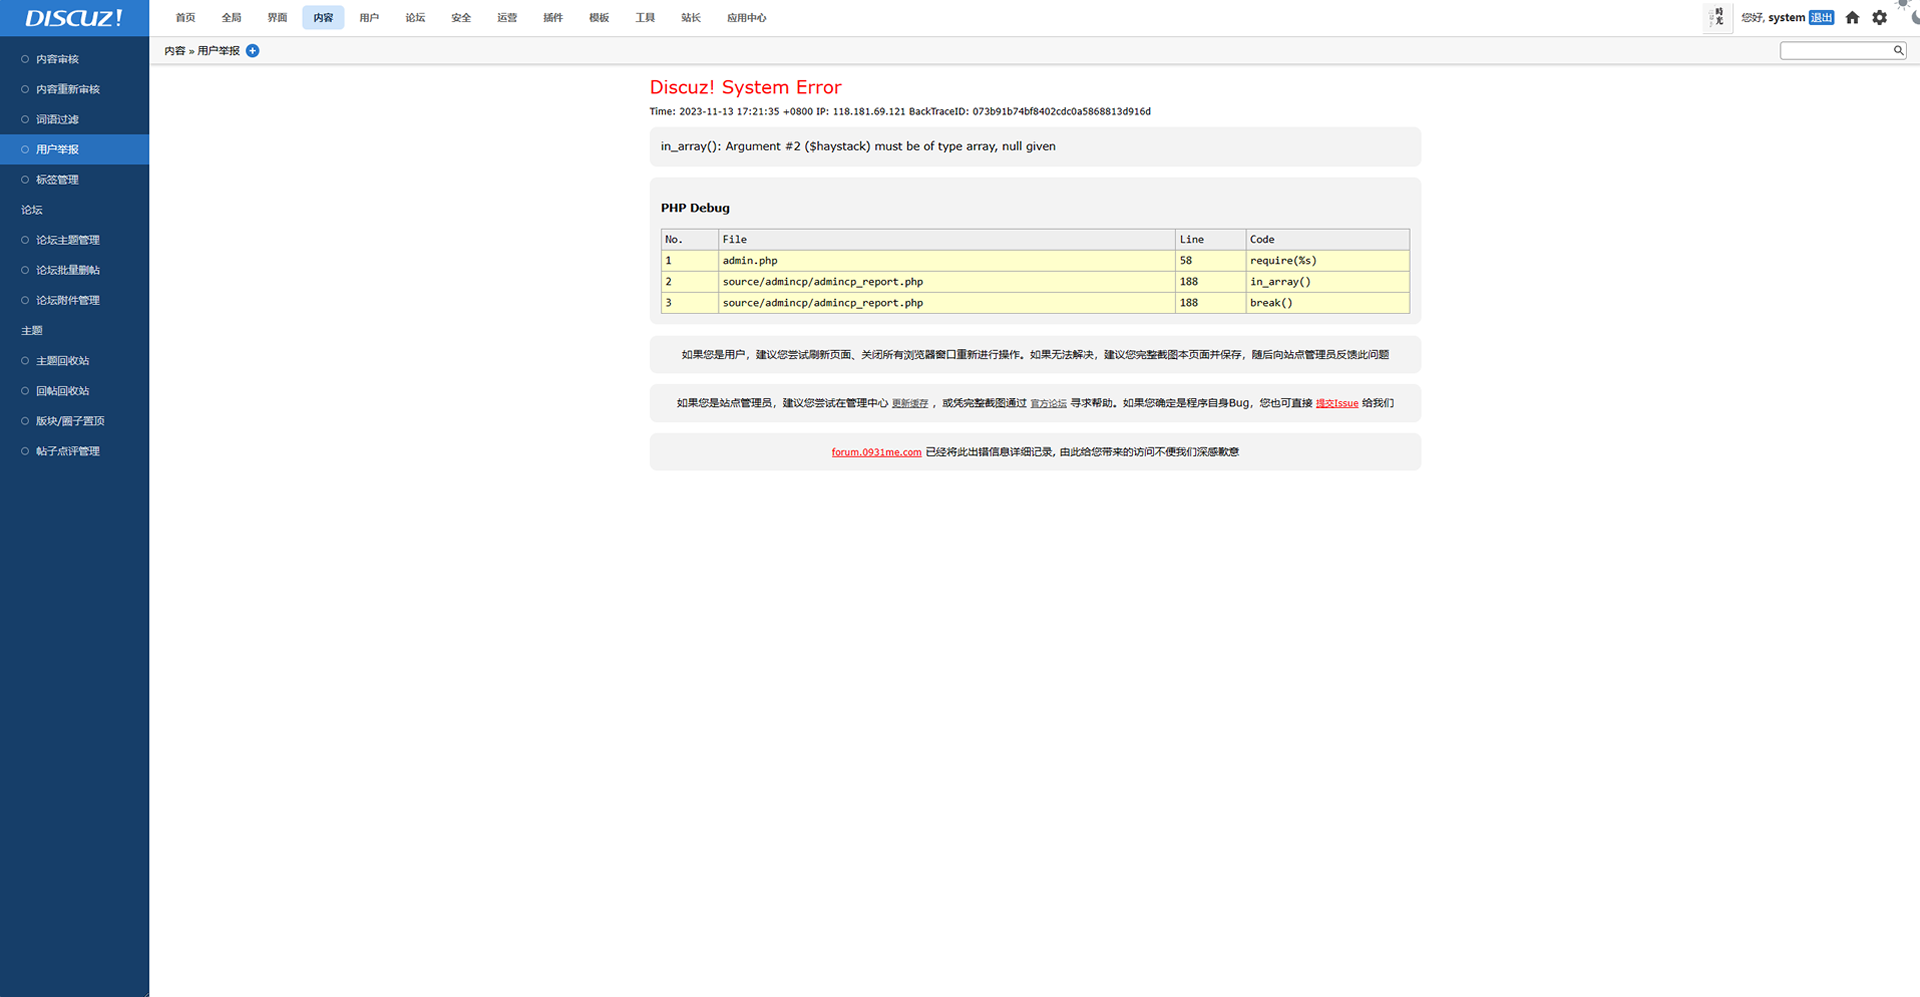Screen dimensions: 1920x997
Task: Open the 安全 menu
Action: (461, 18)
